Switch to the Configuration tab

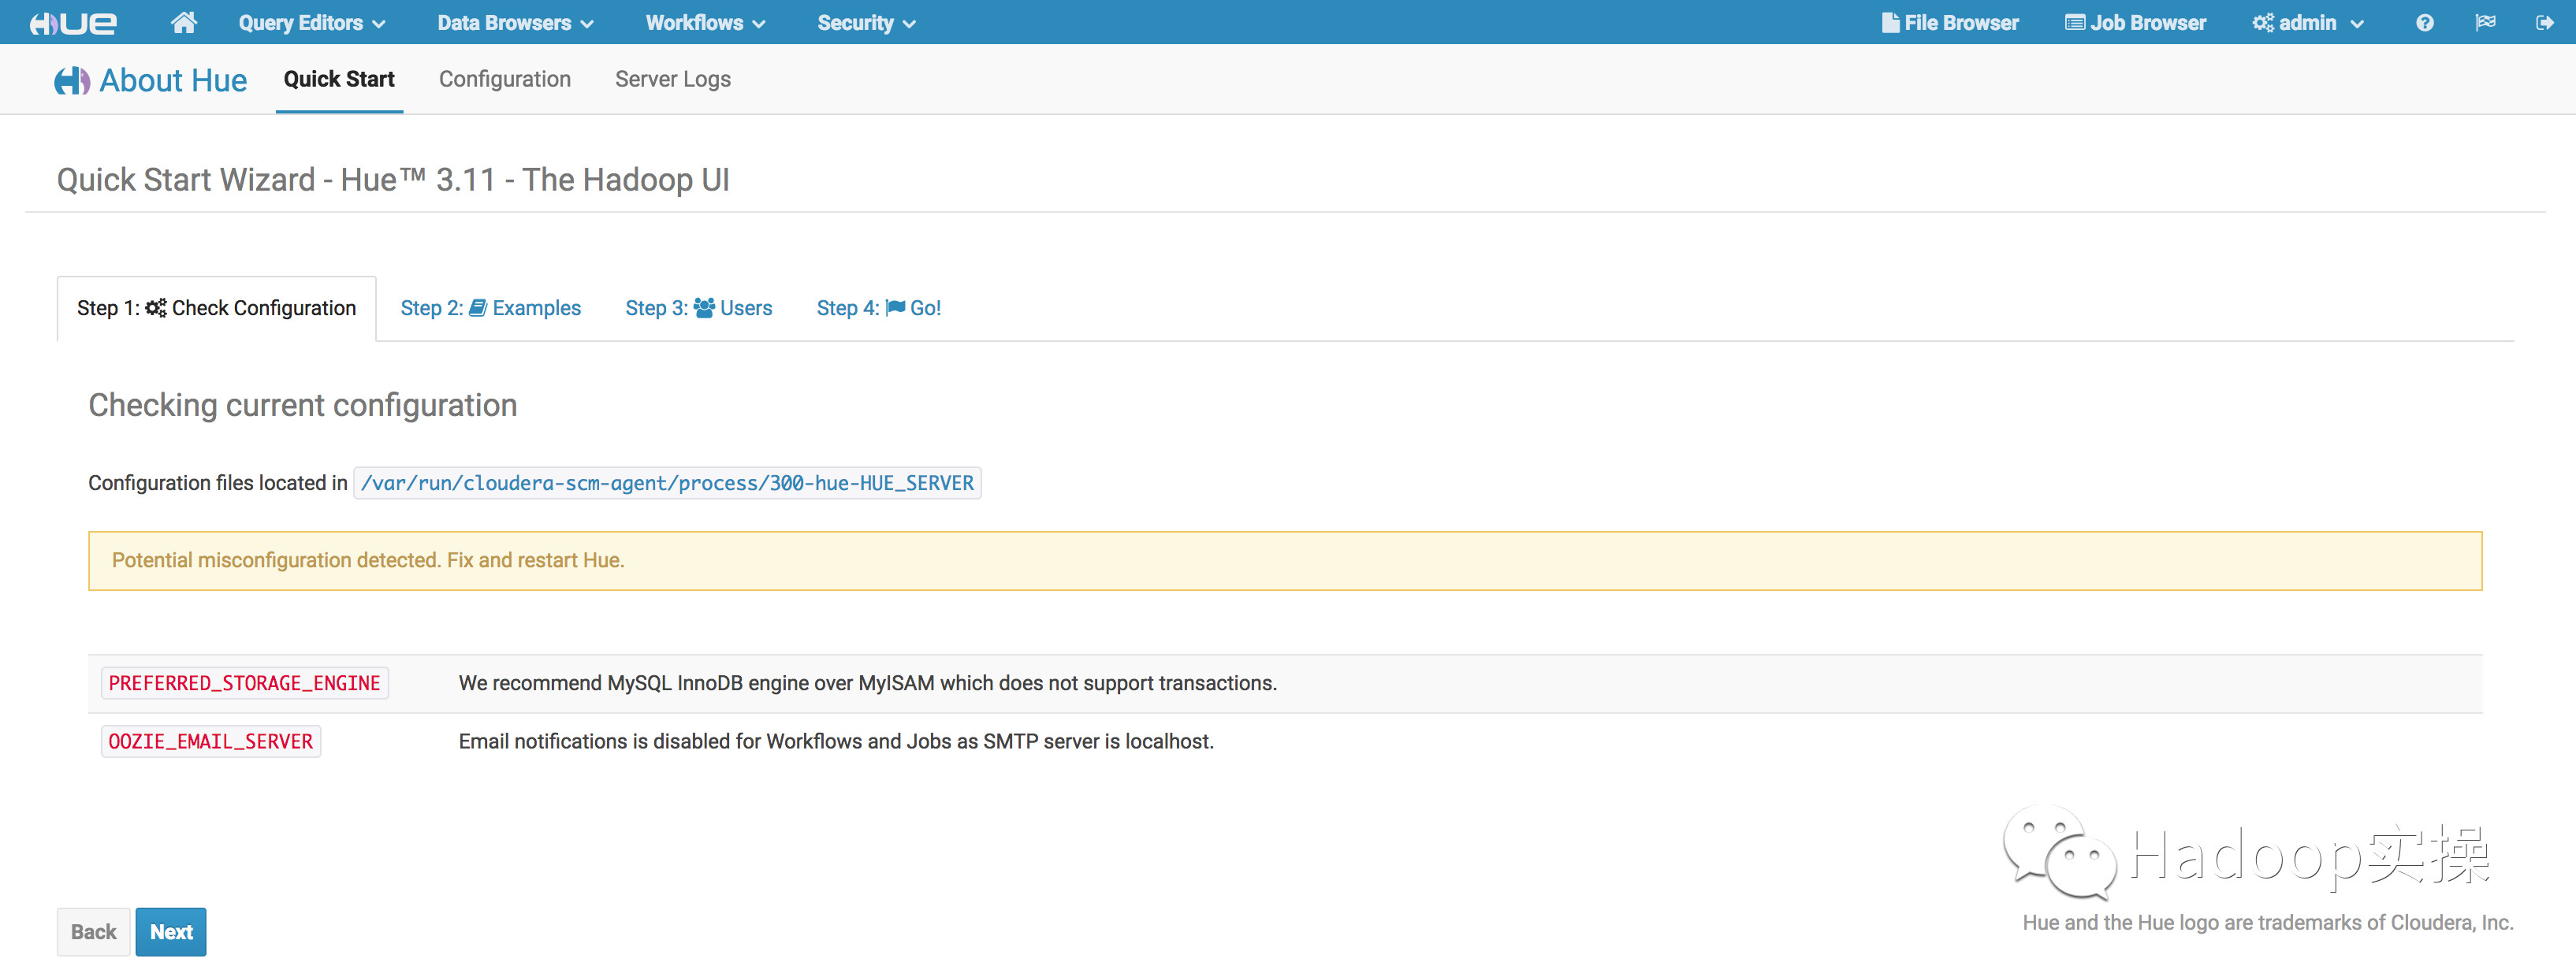click(x=505, y=79)
